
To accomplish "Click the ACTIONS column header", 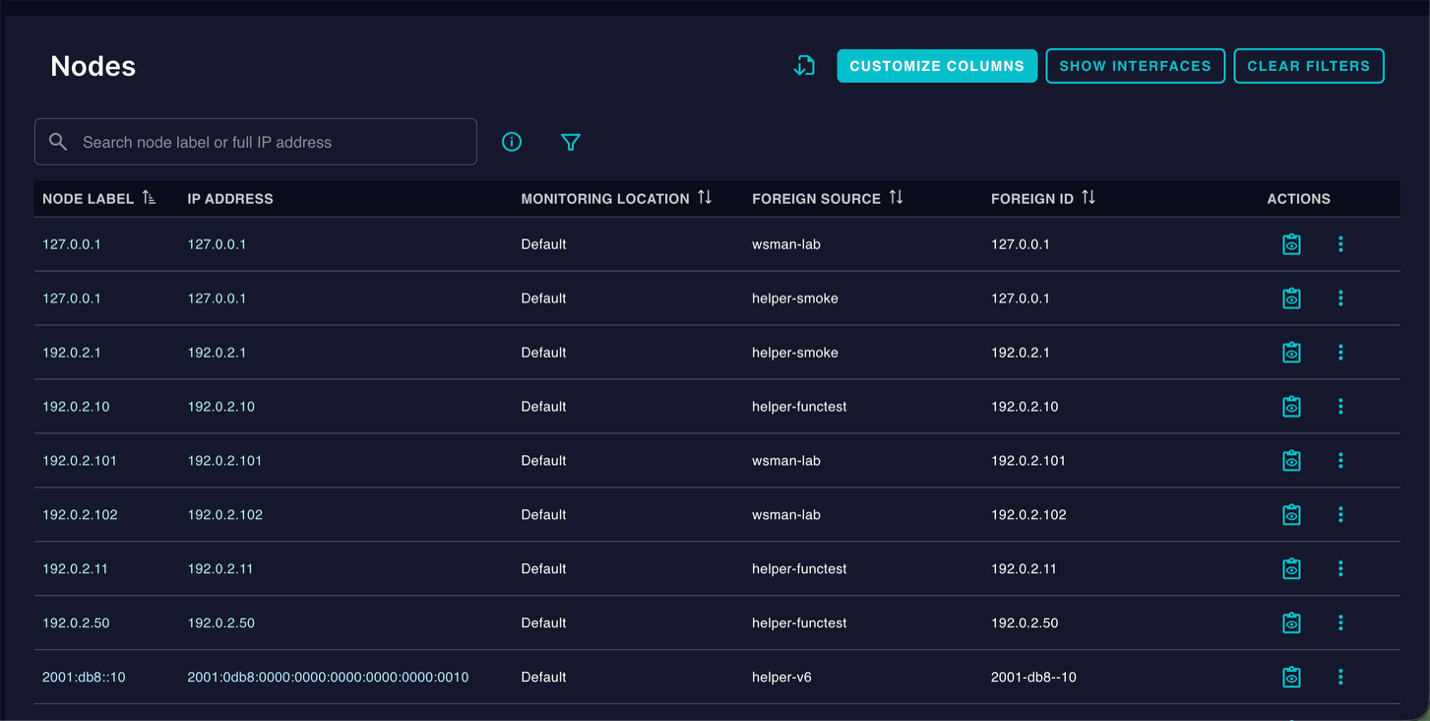I will (1299, 198).
